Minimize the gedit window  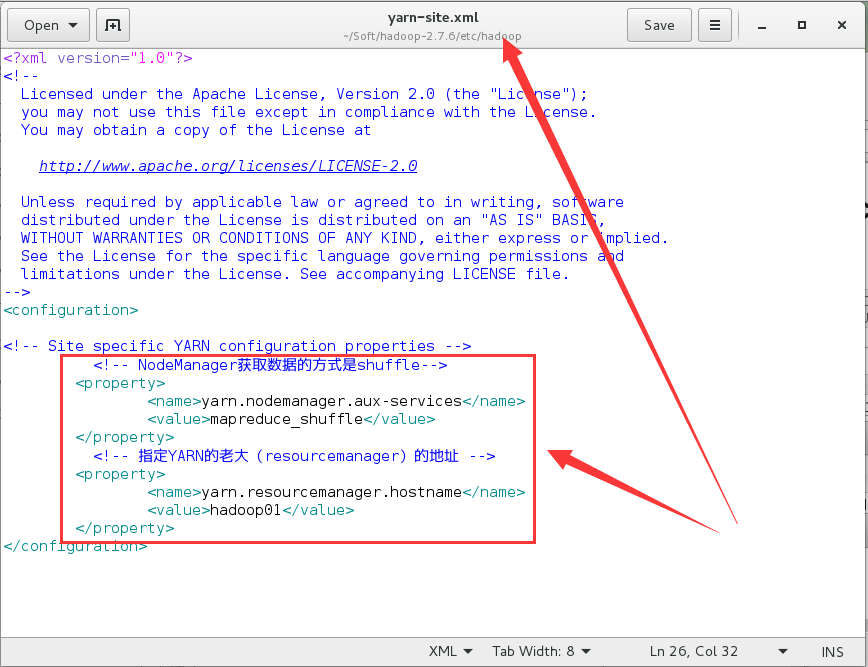click(x=762, y=25)
